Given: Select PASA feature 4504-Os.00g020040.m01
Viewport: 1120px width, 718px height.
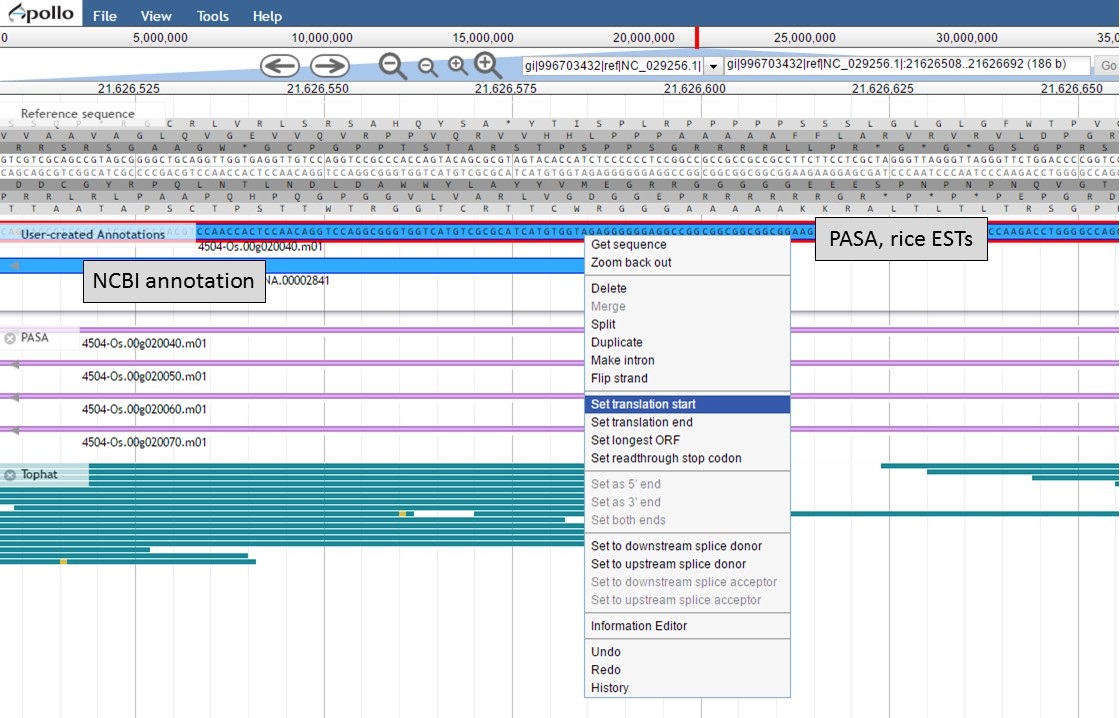Looking at the screenshot, I should point(144,343).
